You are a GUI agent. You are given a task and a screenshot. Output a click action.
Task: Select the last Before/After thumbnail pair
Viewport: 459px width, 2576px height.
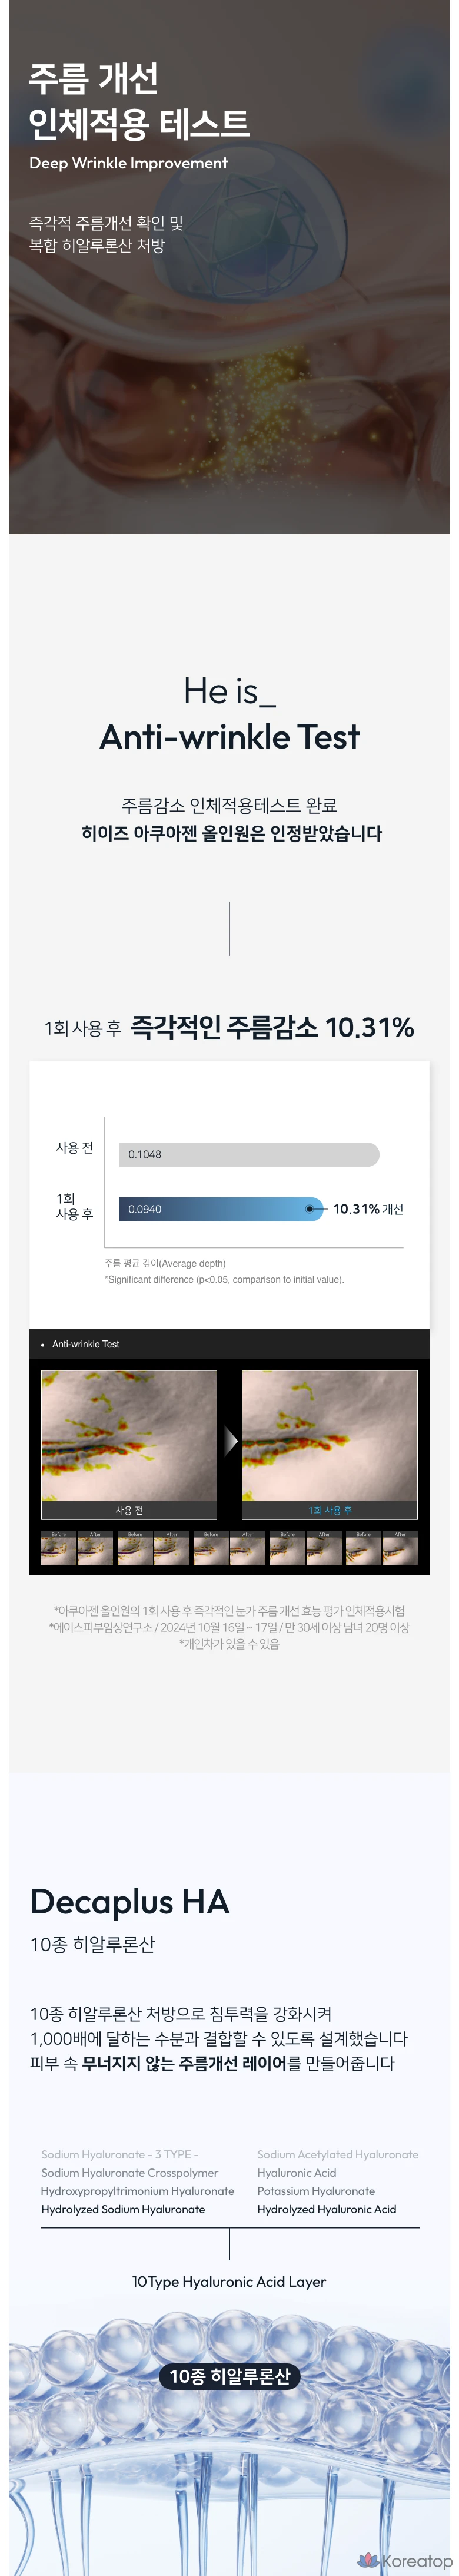381,1547
